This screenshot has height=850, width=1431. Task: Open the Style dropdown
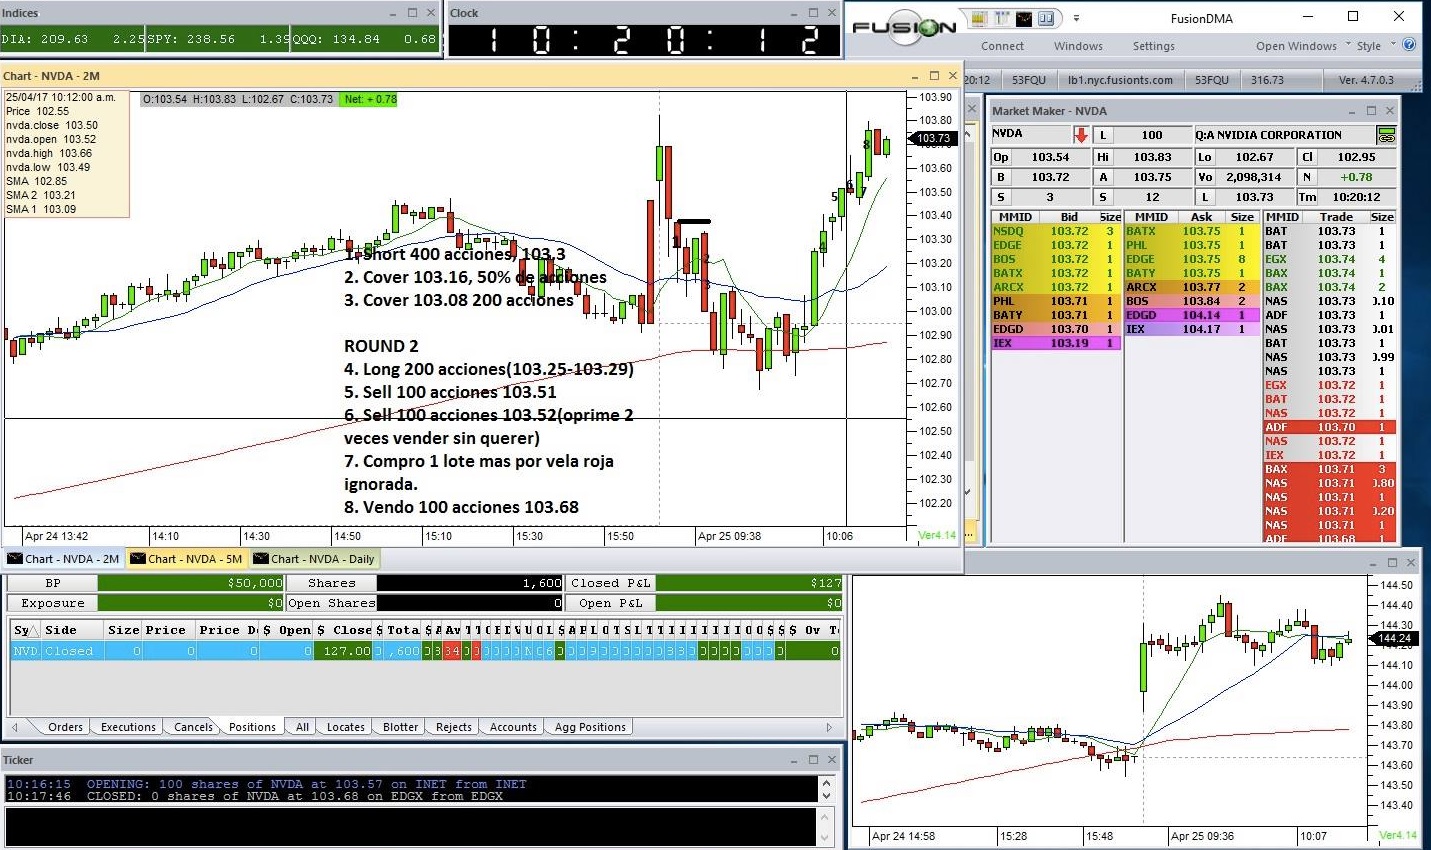coord(1376,46)
